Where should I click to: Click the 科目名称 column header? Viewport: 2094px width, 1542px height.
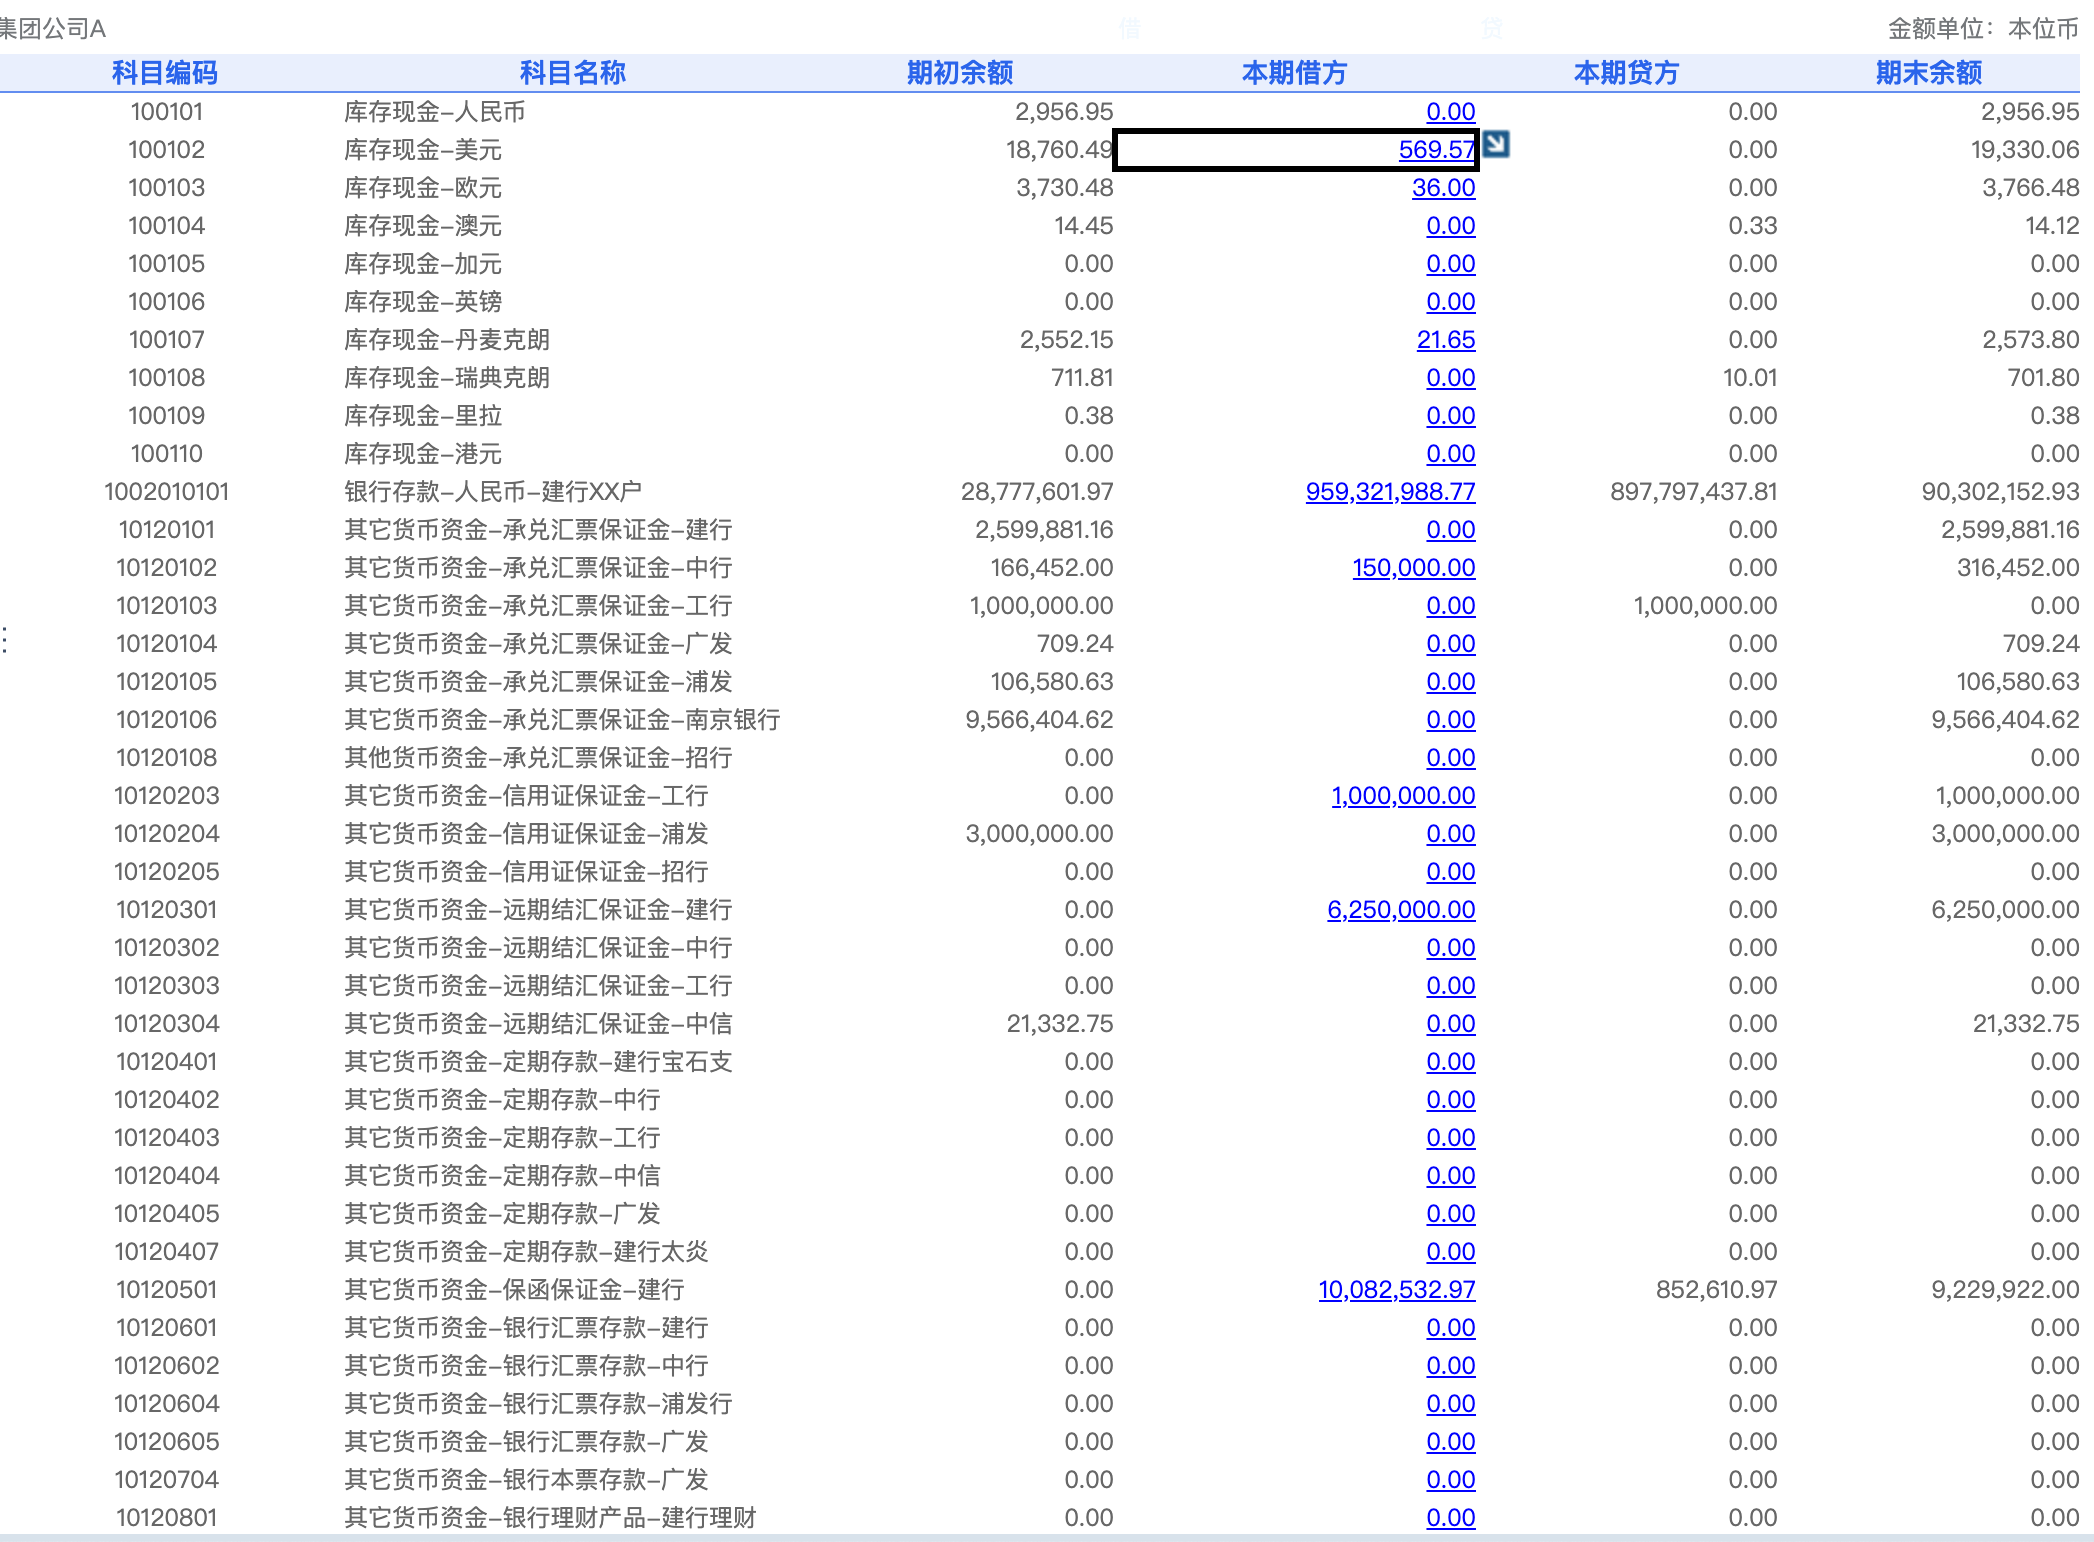coord(572,73)
